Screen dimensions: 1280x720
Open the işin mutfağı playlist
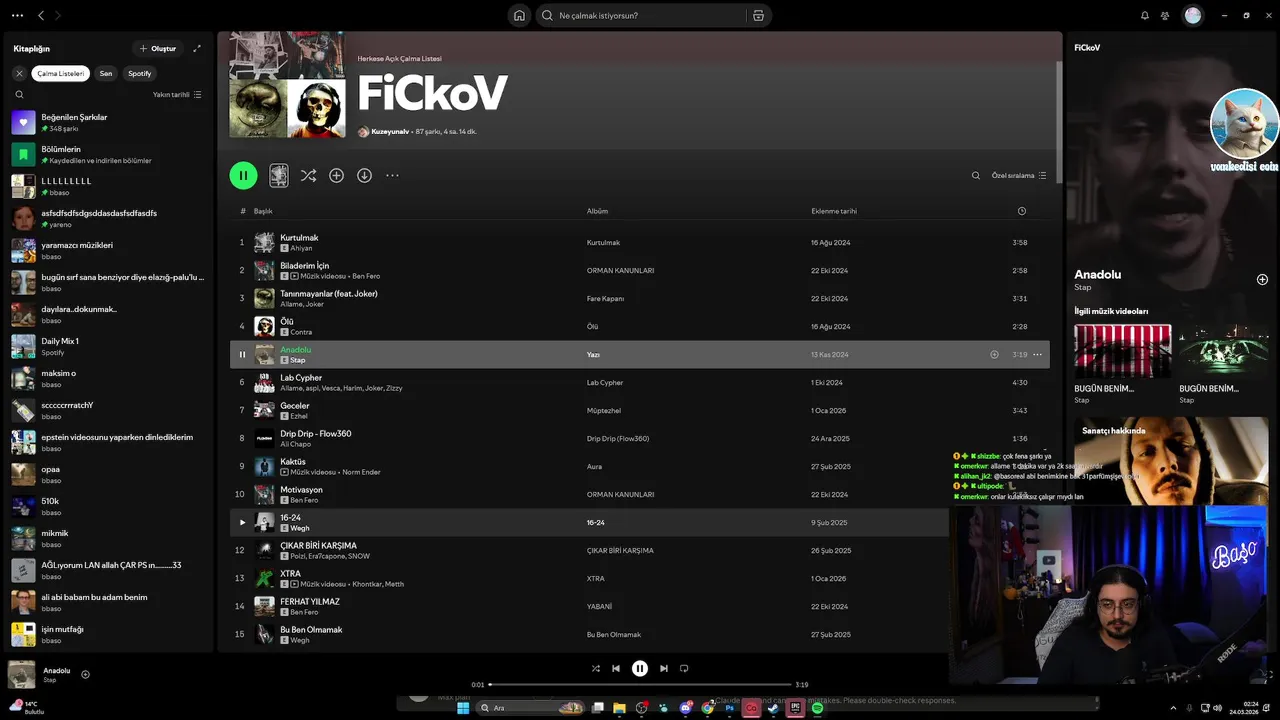[110, 634]
